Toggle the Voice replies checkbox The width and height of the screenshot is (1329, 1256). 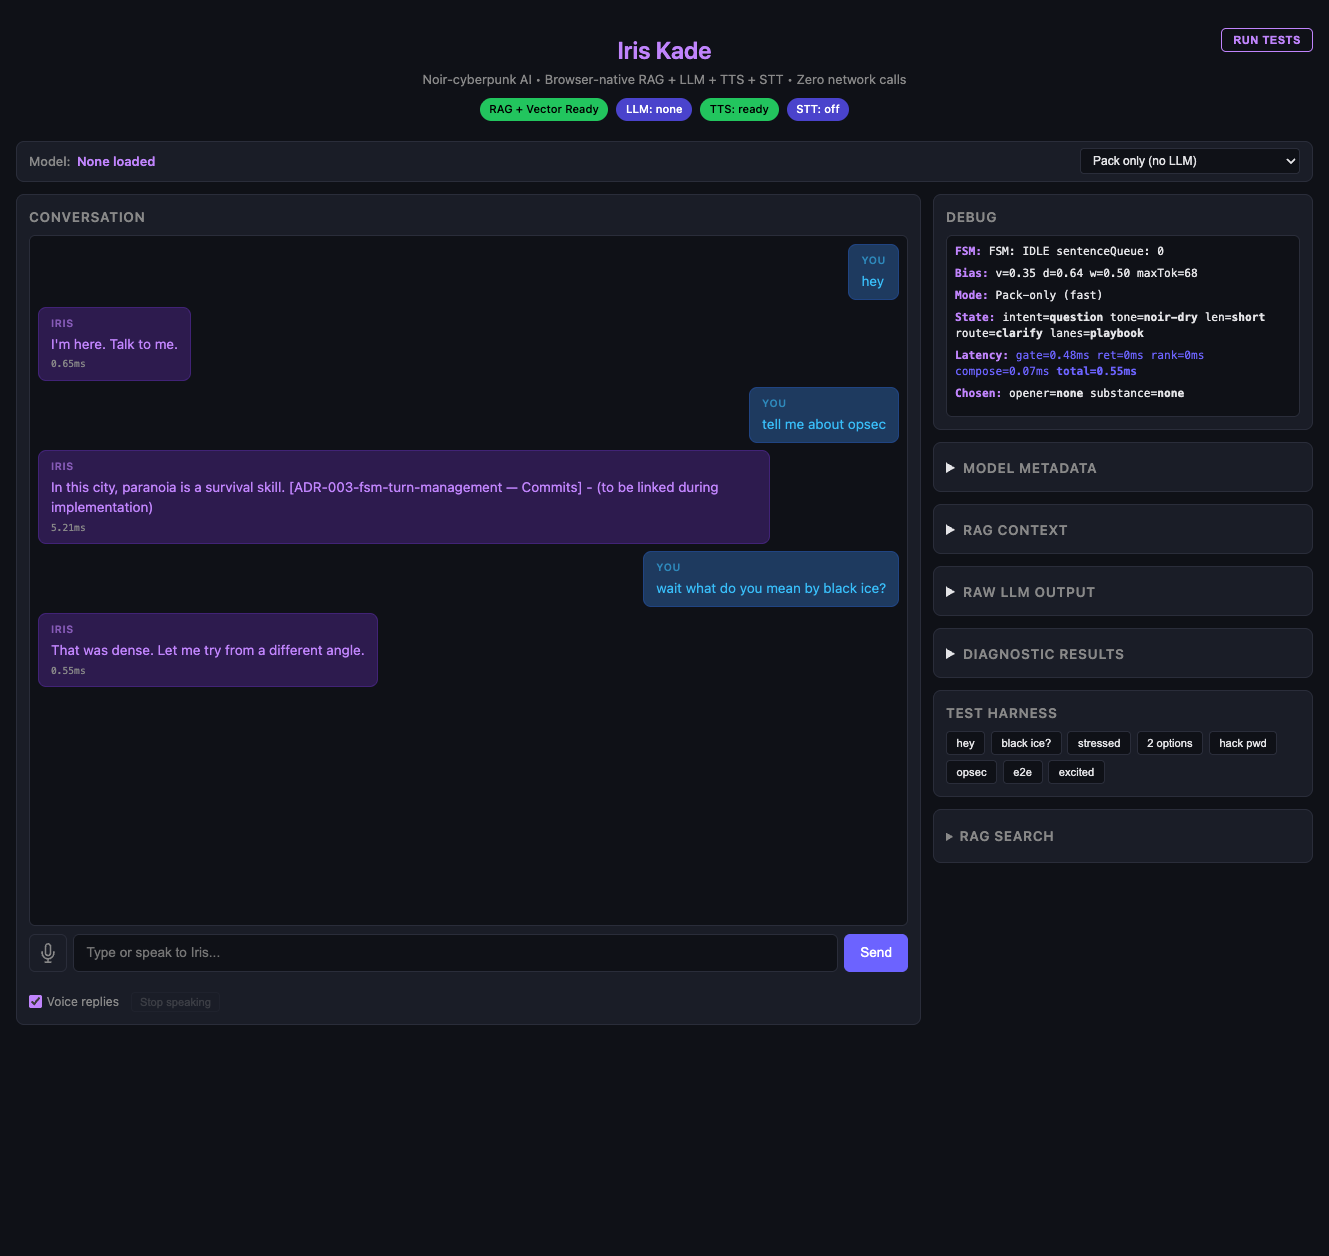pos(36,1002)
